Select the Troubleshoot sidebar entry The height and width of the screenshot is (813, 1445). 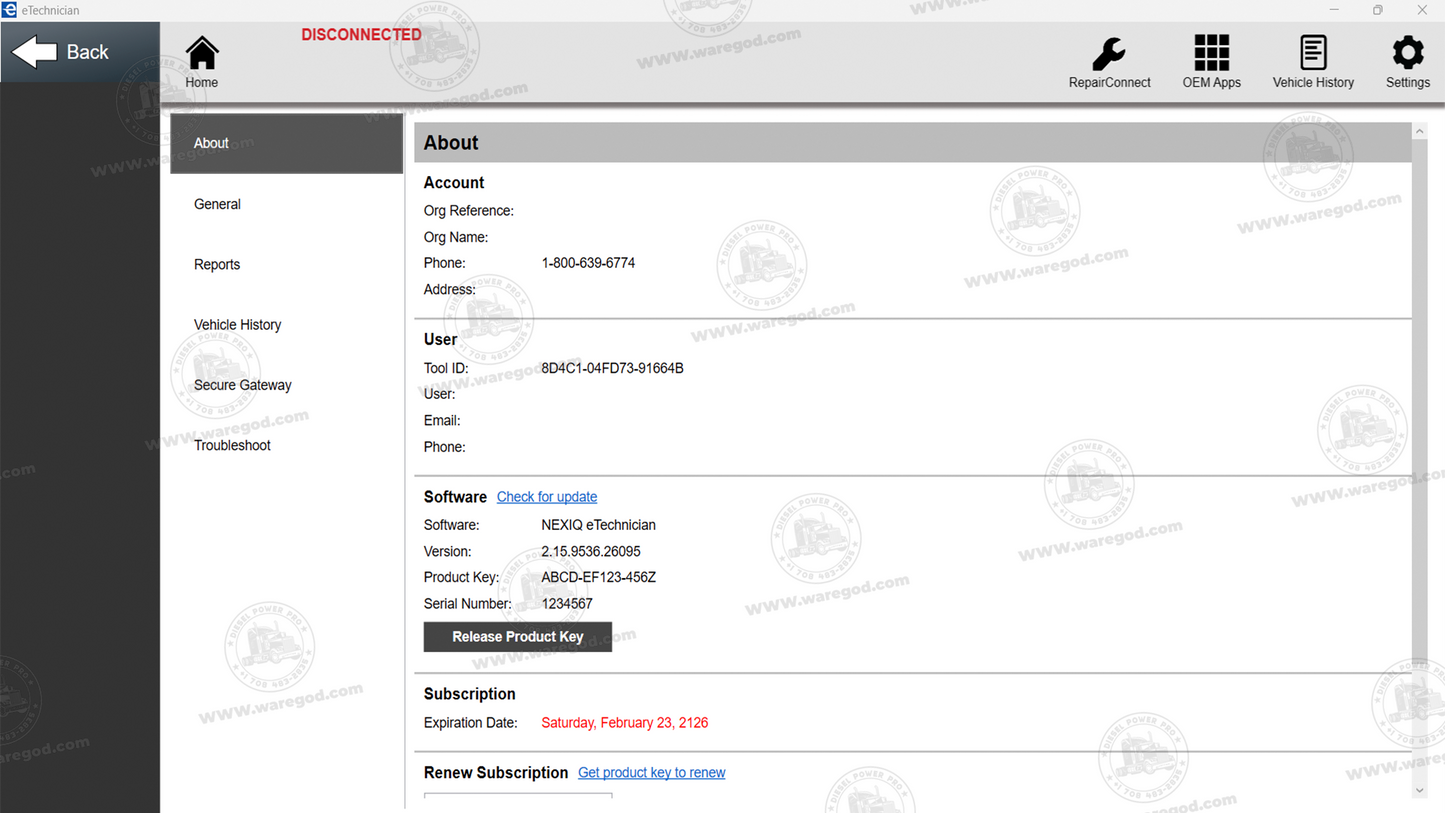[232, 445]
